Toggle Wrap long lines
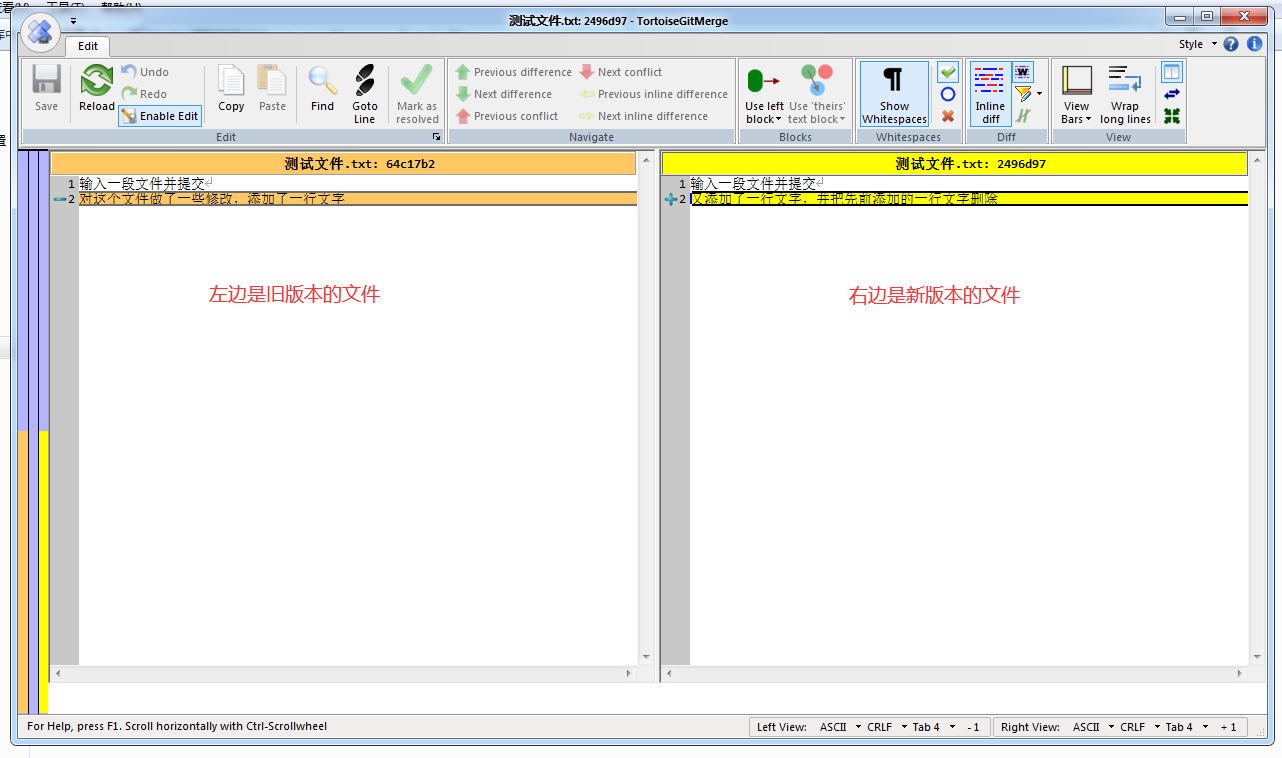This screenshot has width=1282, height=758. pos(1125,94)
